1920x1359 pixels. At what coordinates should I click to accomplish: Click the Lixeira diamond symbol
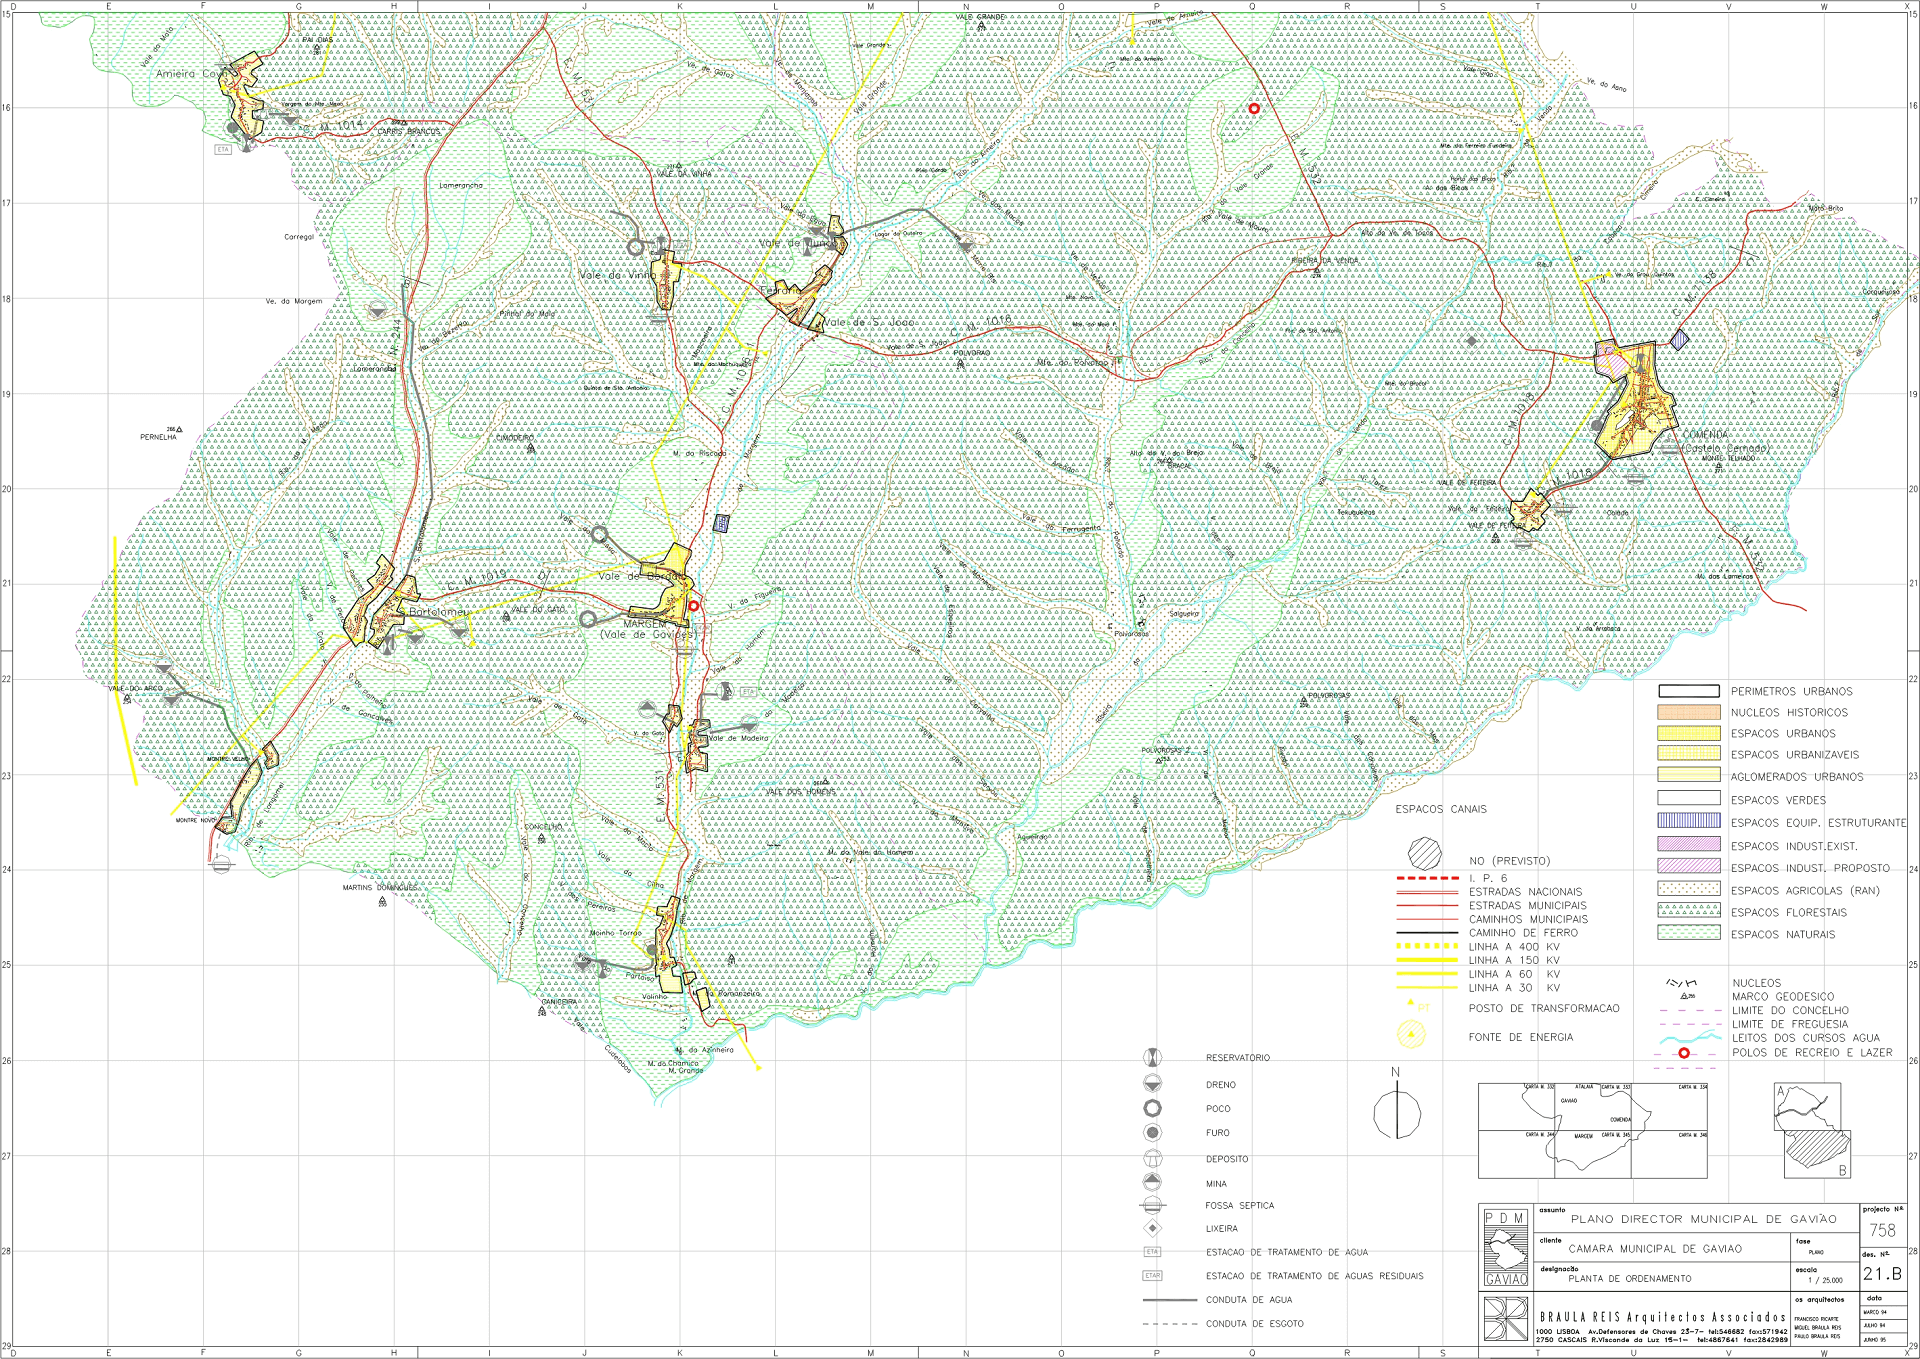1152,1228
